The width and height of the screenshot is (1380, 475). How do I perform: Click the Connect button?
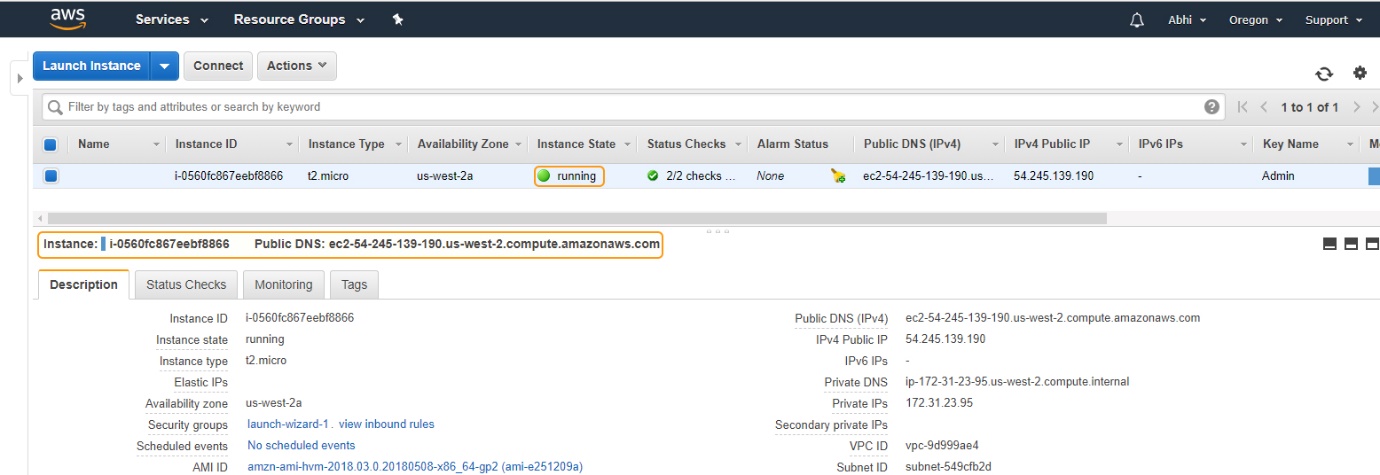(218, 66)
